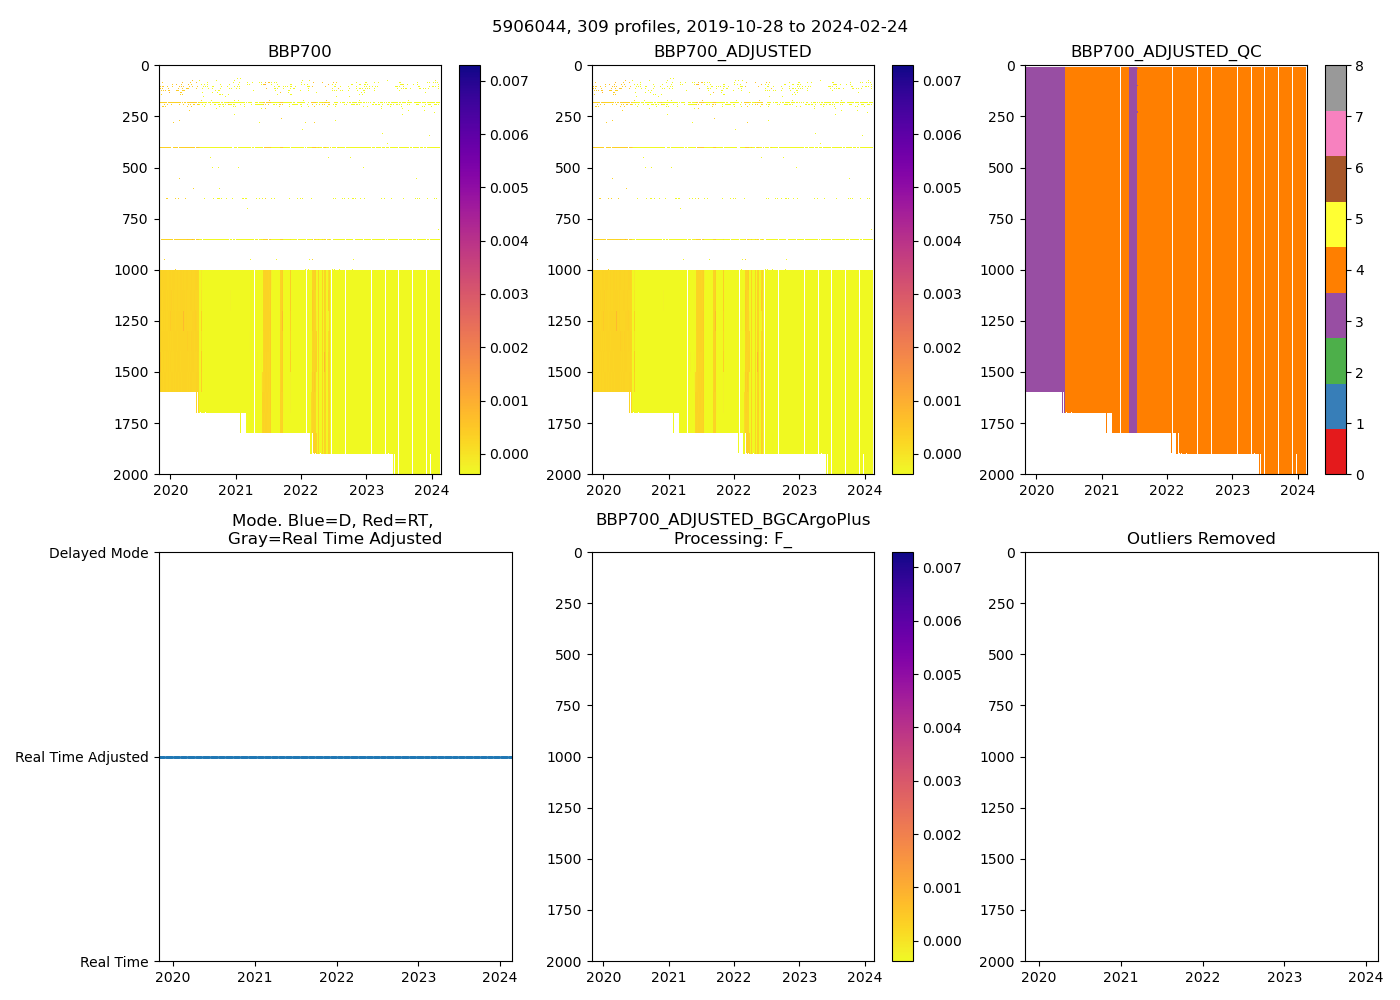Click the blue horizontal line in the Mode plot

tap(335, 757)
